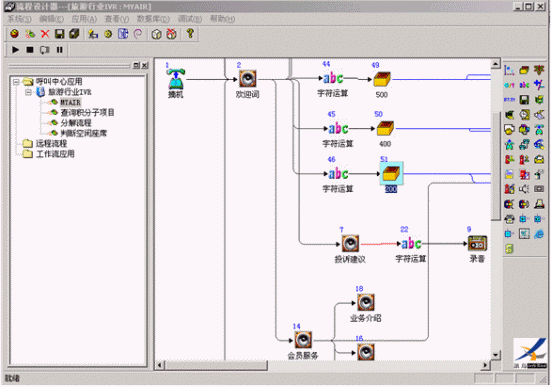The width and height of the screenshot is (551, 387).
Task: Select the 录音 recorder node numbered 9
Action: click(x=477, y=244)
